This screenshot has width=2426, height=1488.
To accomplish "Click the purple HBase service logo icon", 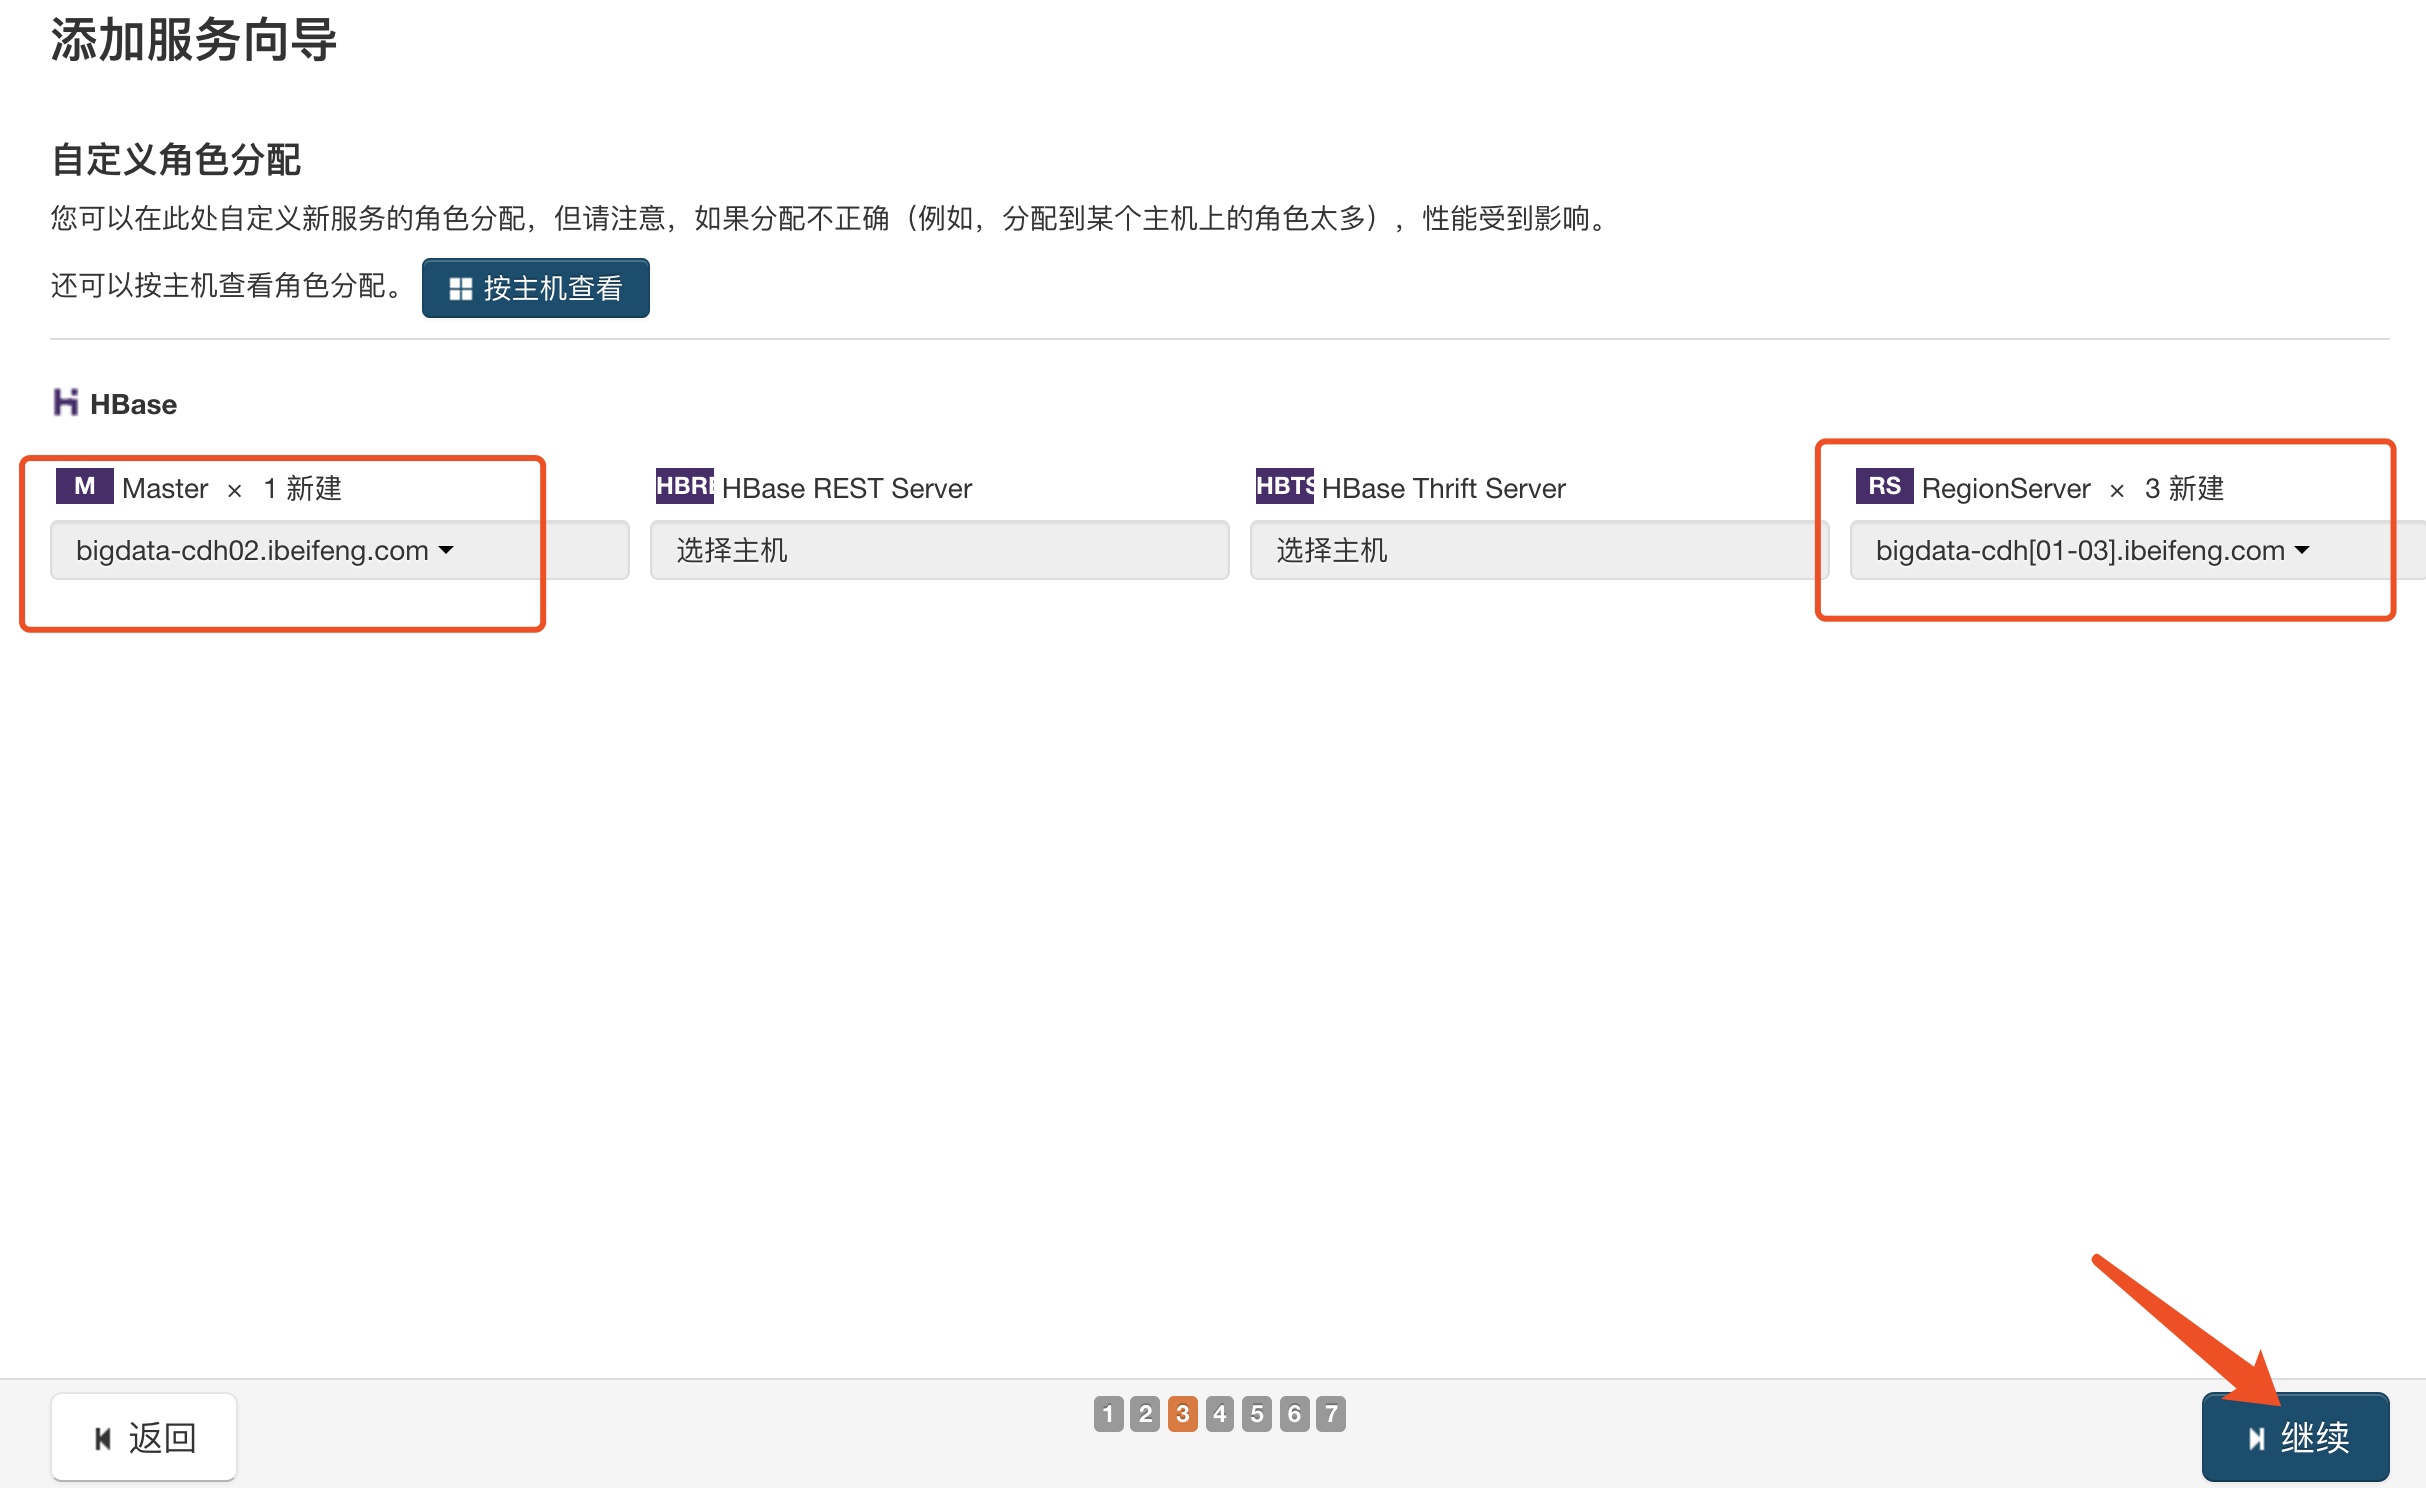I will pos(65,403).
